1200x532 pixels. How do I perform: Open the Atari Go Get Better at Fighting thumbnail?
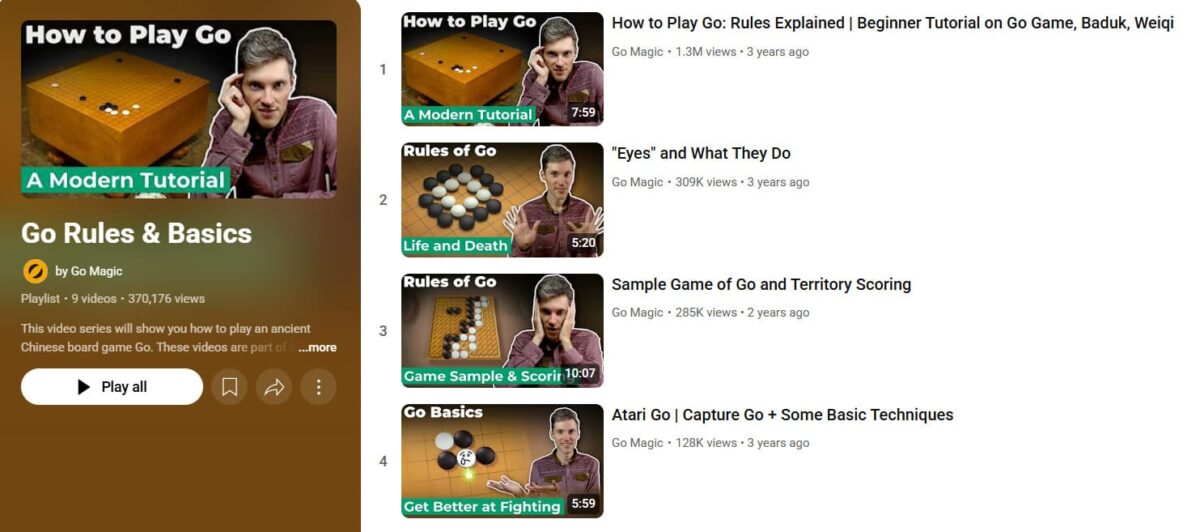click(x=502, y=461)
